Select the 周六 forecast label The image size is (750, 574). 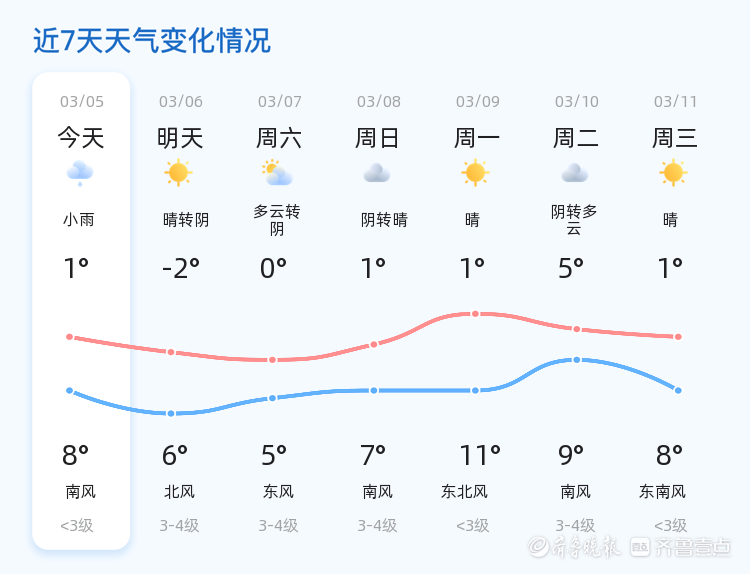click(279, 138)
